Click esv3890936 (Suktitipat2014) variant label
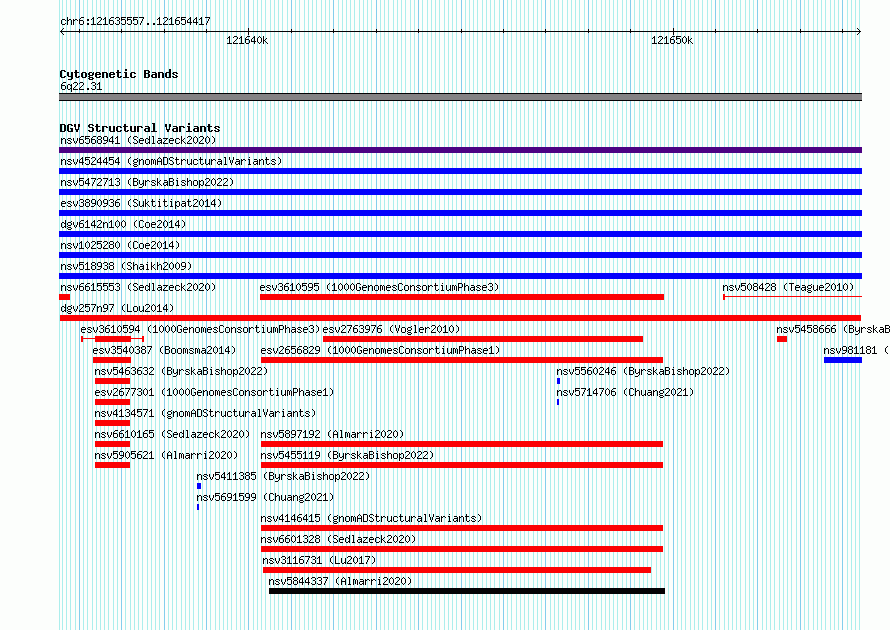 [x=141, y=203]
